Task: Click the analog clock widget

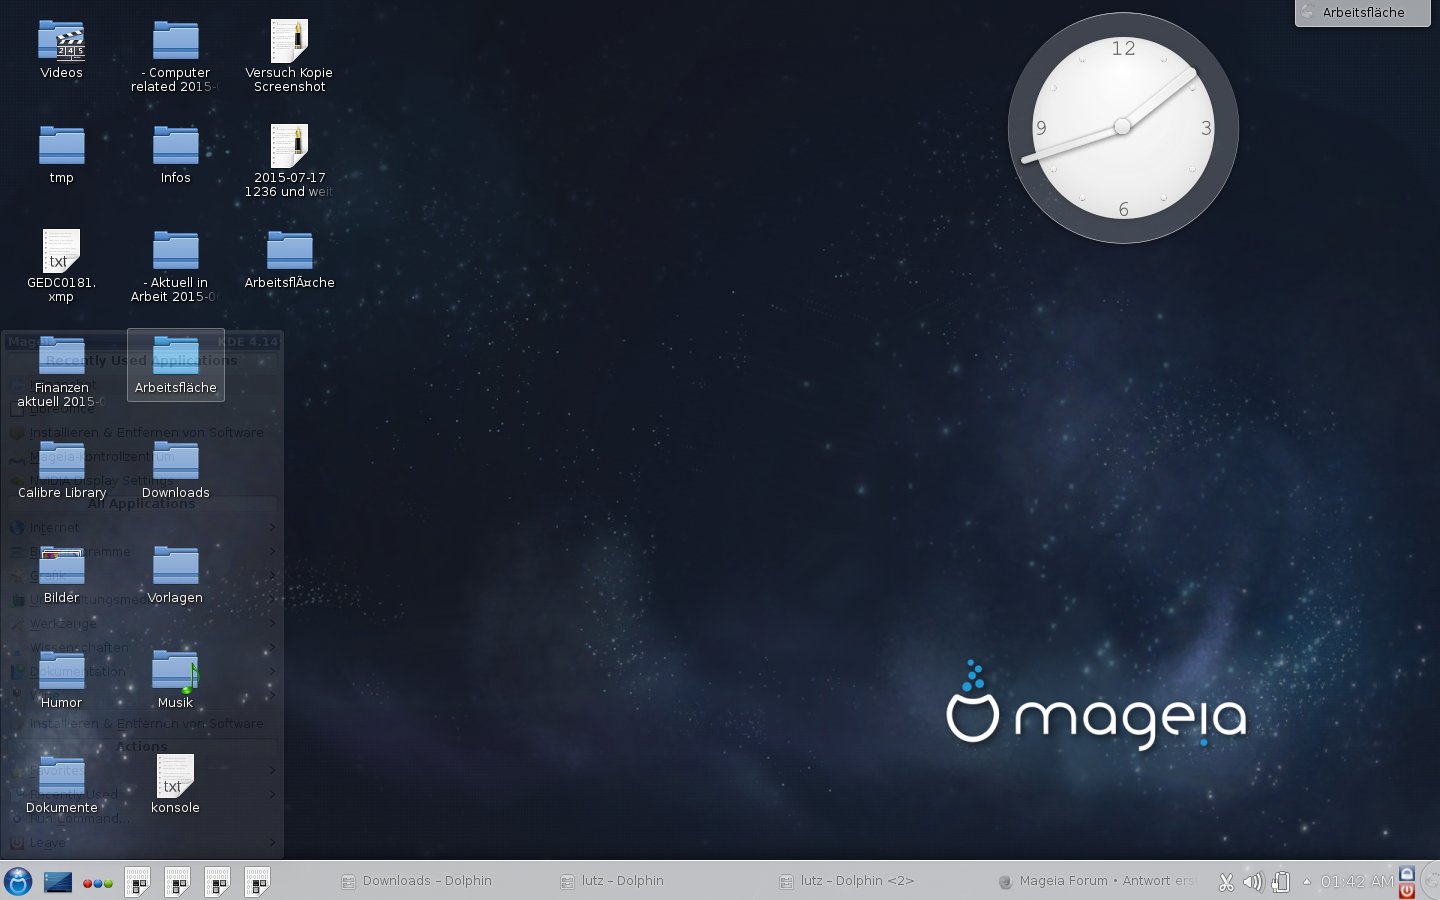Action: point(1123,127)
